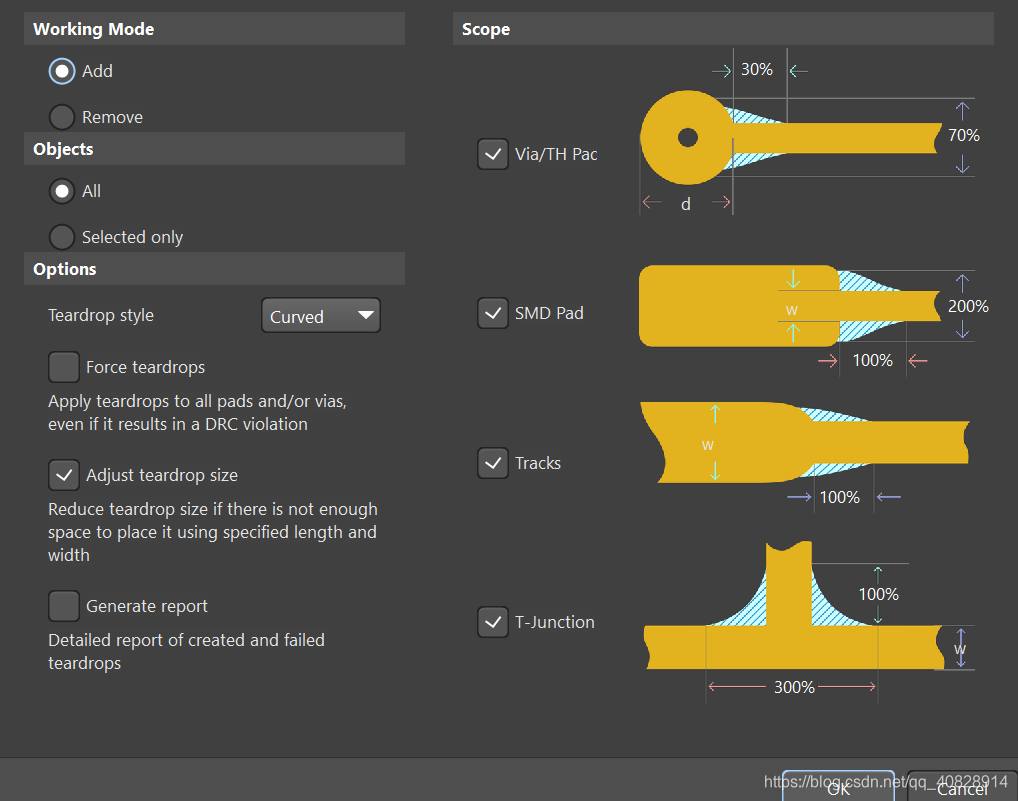
Task: Select the Add working mode radio button
Action: click(62, 71)
